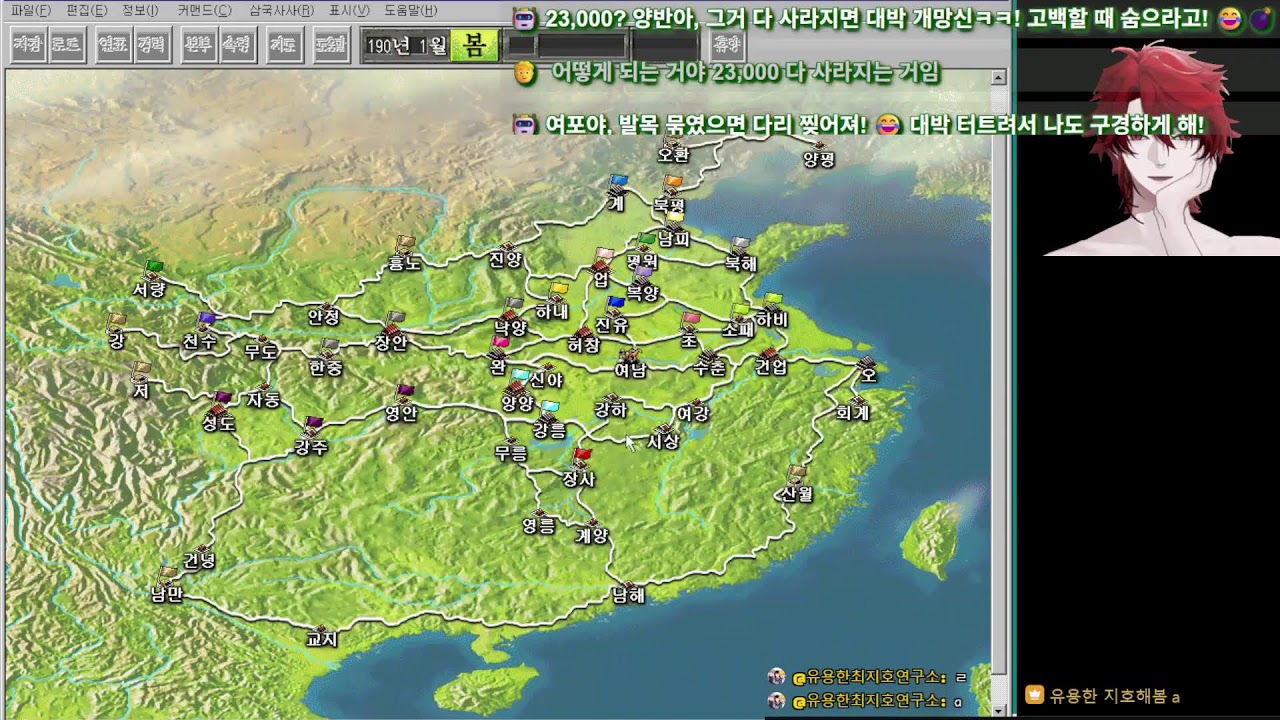Click the purple flag above 천수
Screen dimensions: 1280x720
[x=207, y=320]
